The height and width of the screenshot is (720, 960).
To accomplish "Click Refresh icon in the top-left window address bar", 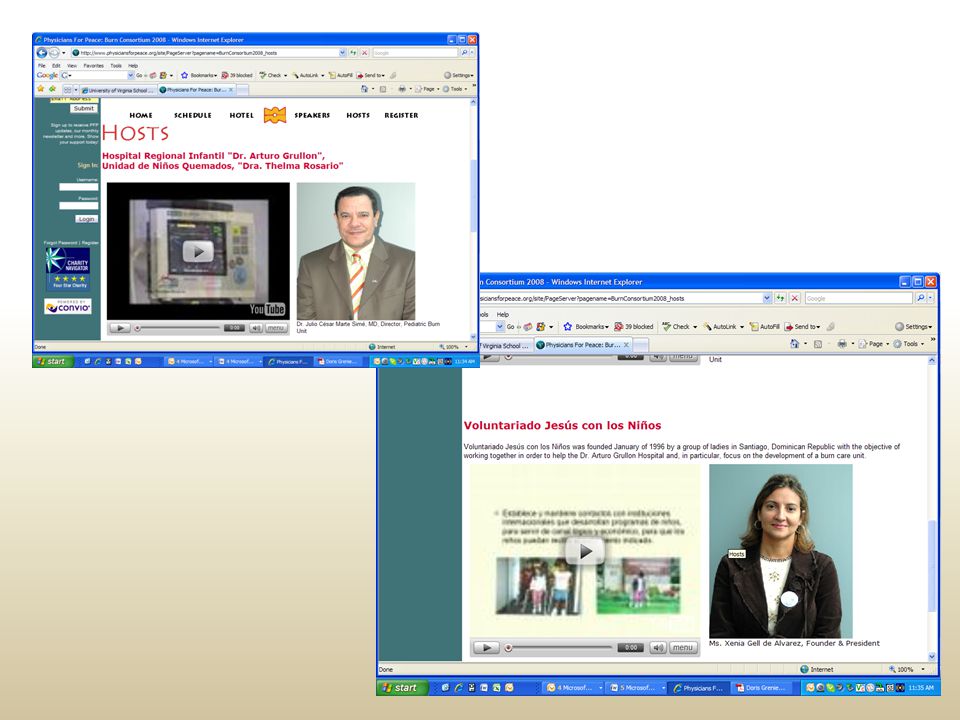I will coord(353,53).
